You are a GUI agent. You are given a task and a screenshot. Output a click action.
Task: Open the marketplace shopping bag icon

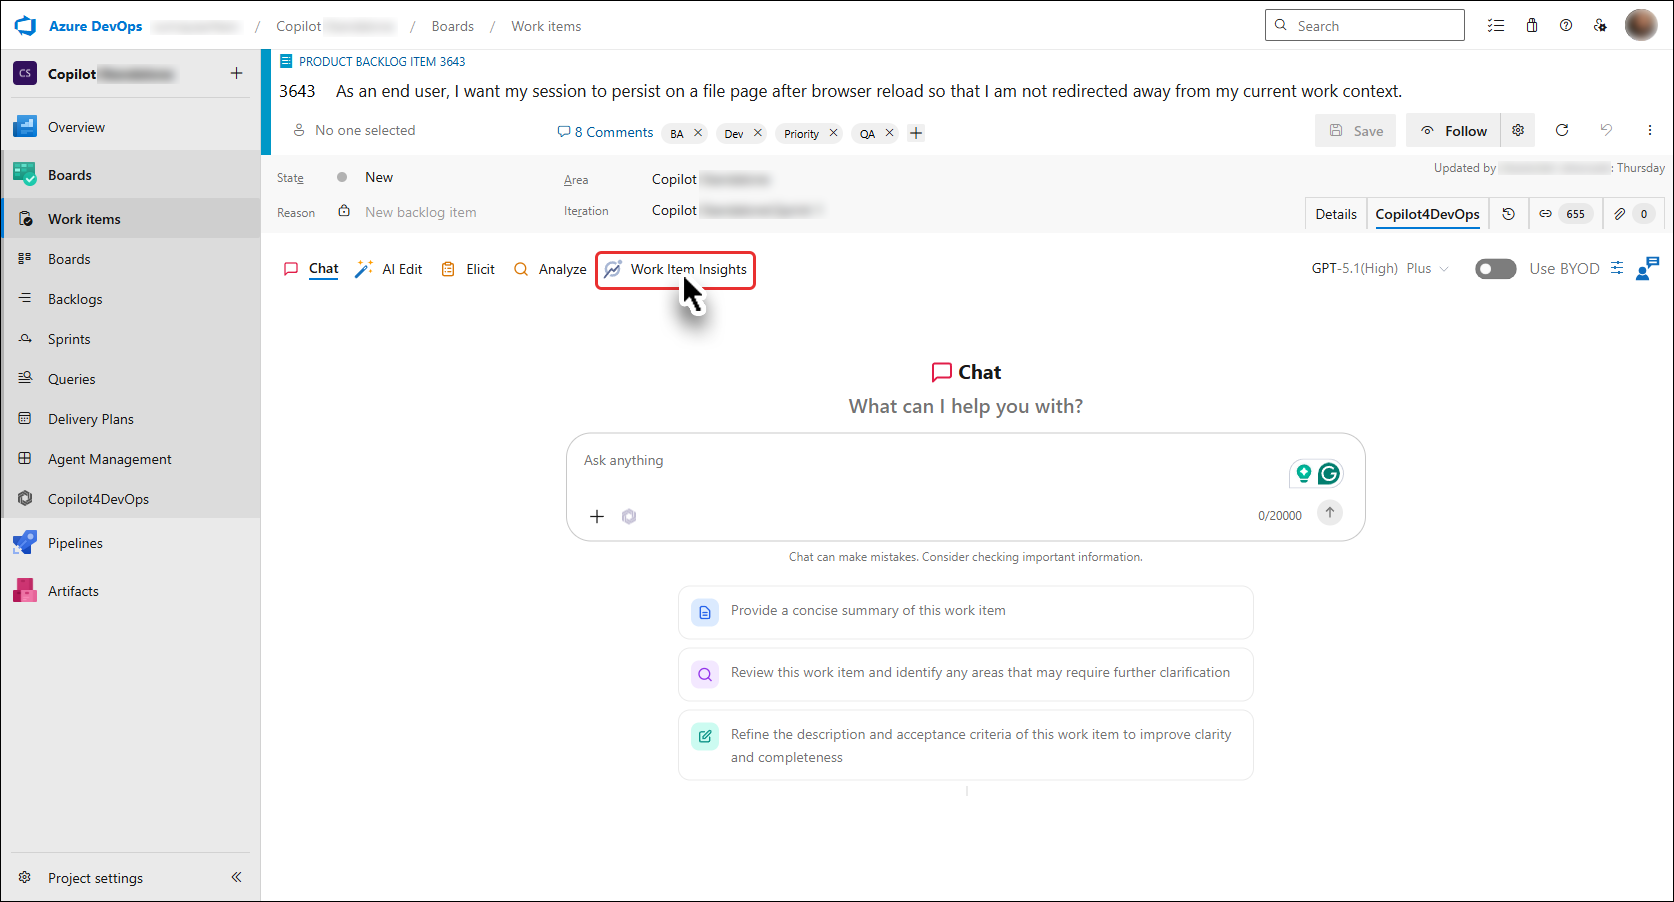[1532, 26]
